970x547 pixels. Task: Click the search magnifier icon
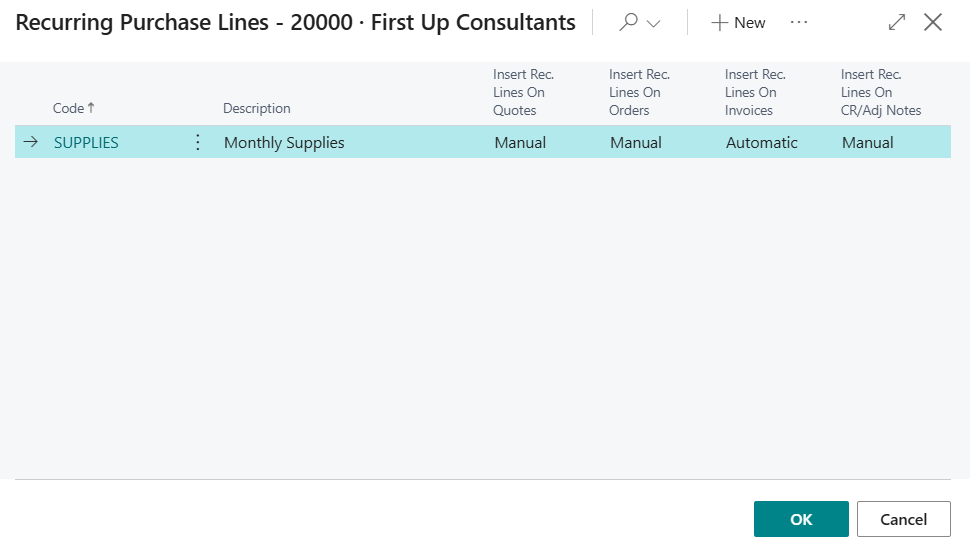coord(628,22)
